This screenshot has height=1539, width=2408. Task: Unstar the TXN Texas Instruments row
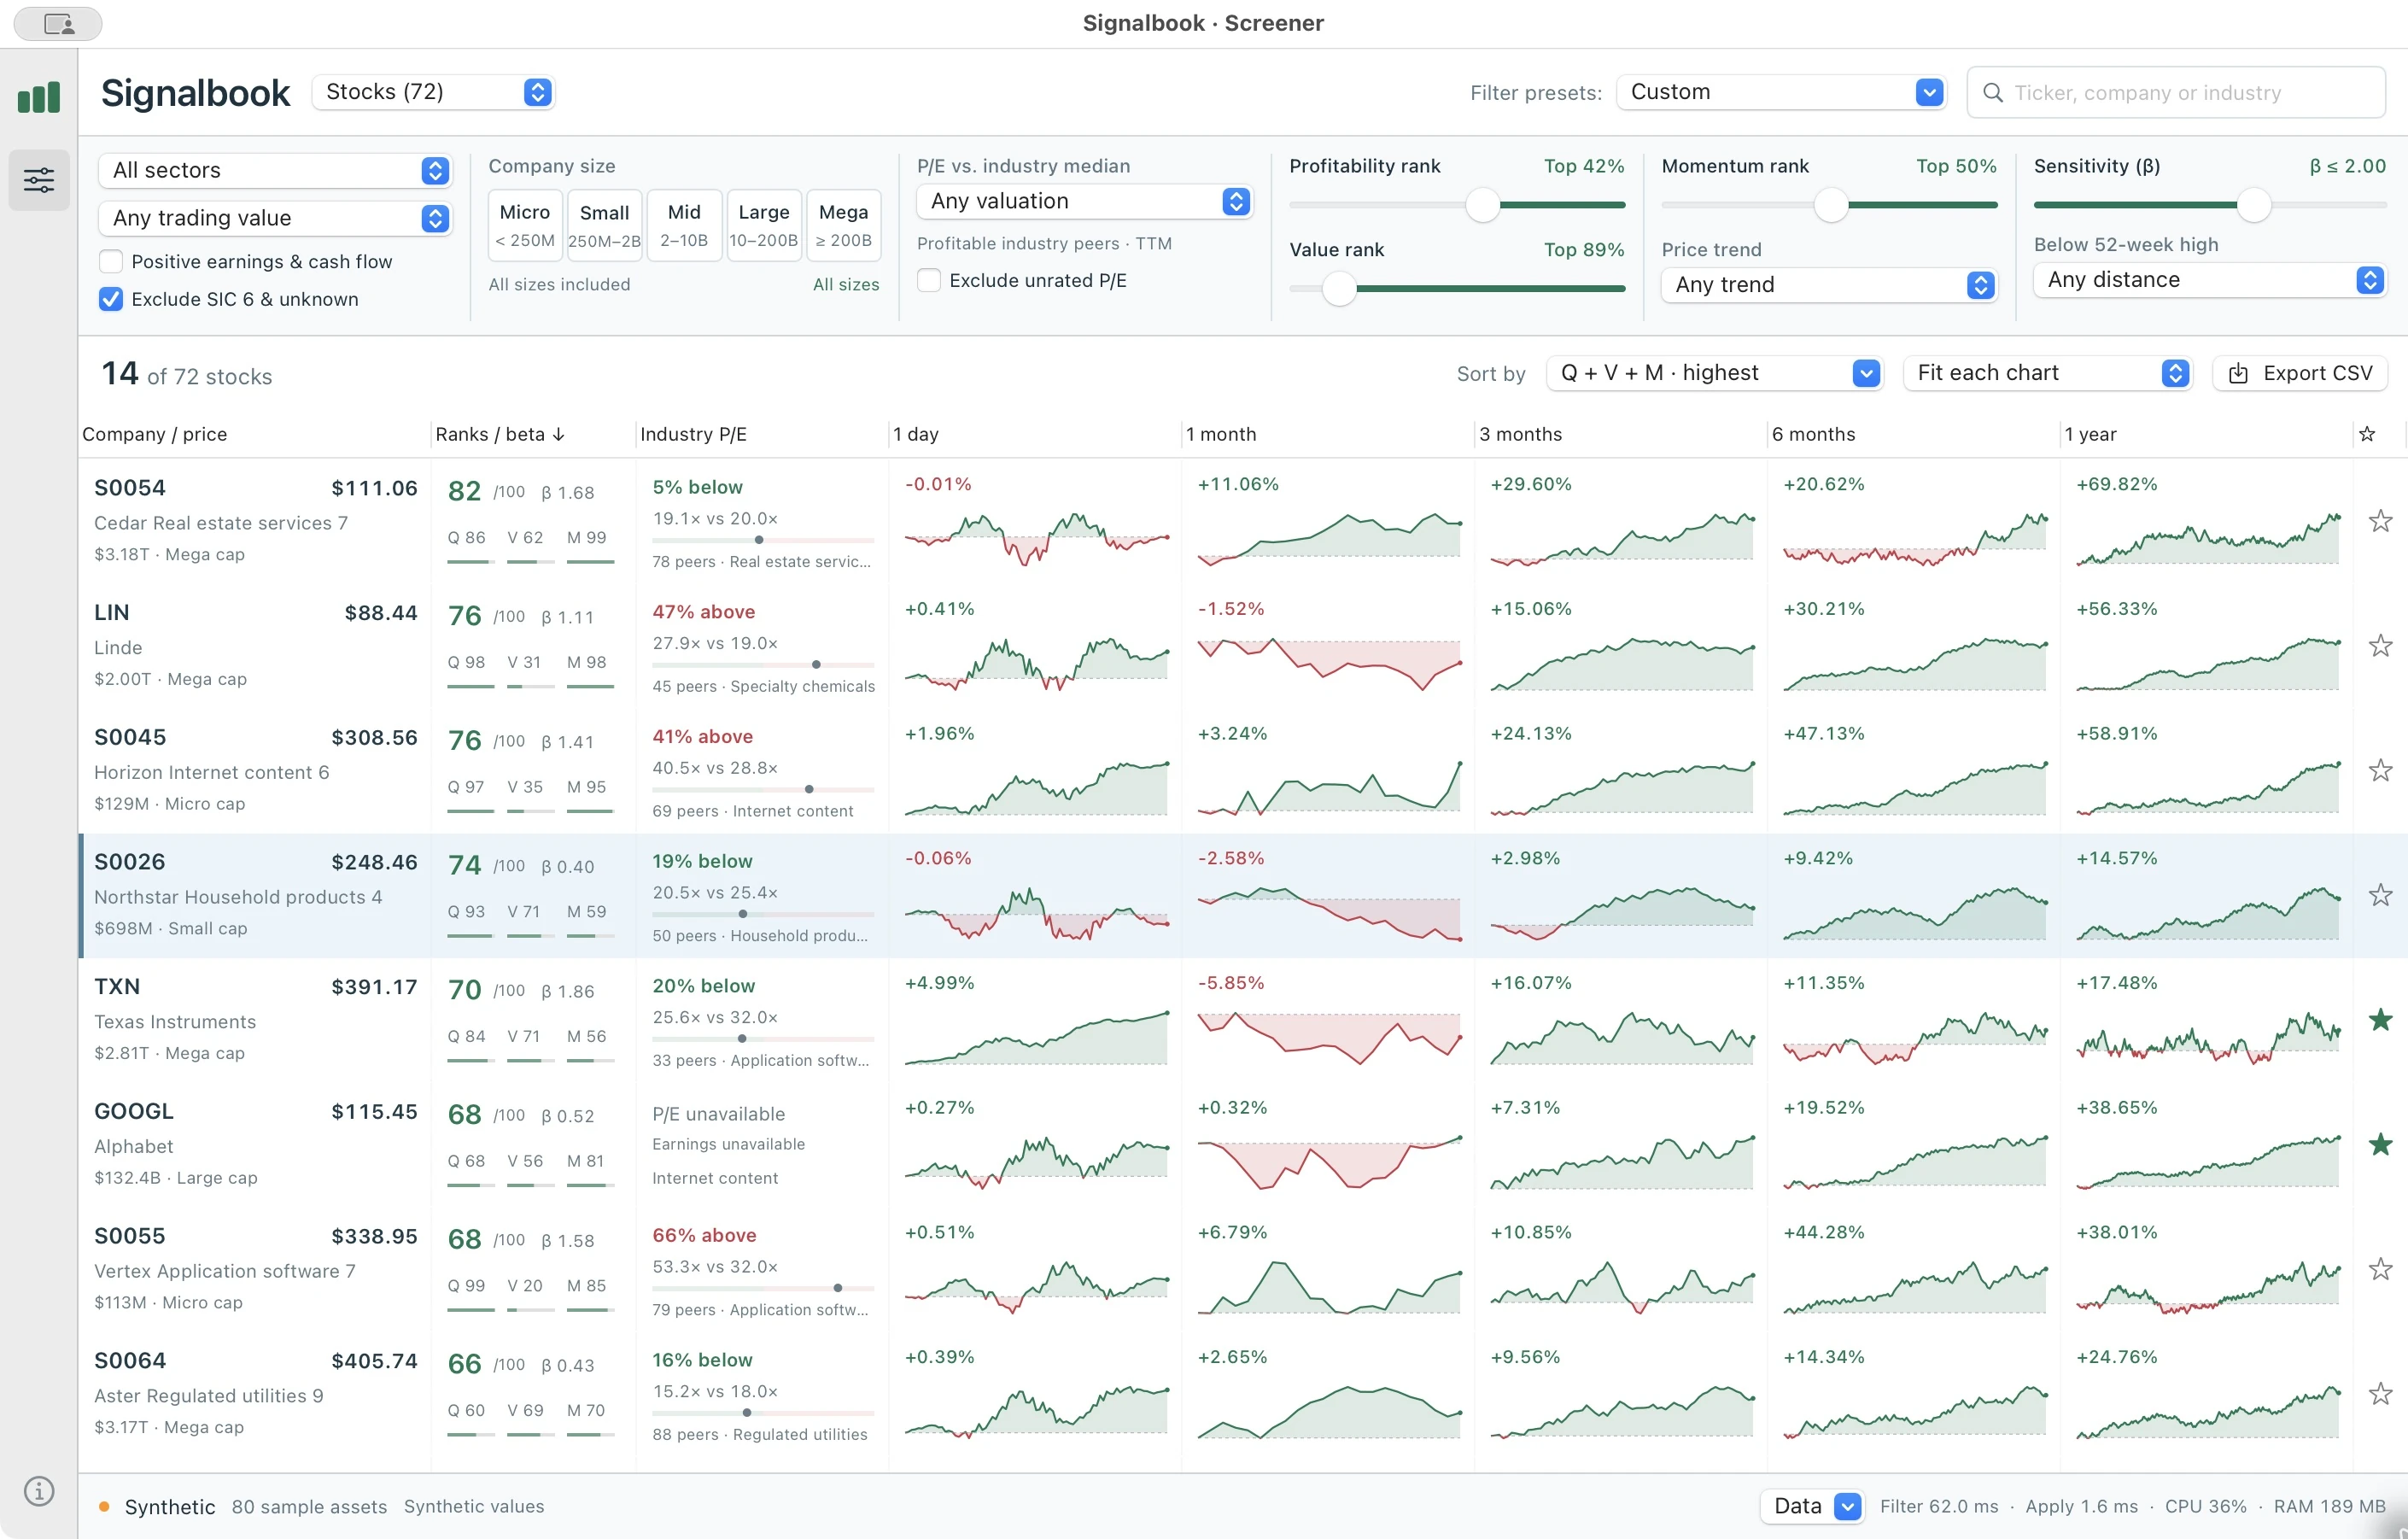[x=2380, y=1020]
